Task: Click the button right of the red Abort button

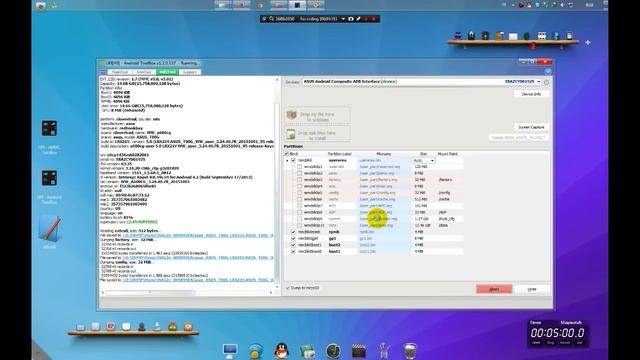Action: (x=532, y=289)
